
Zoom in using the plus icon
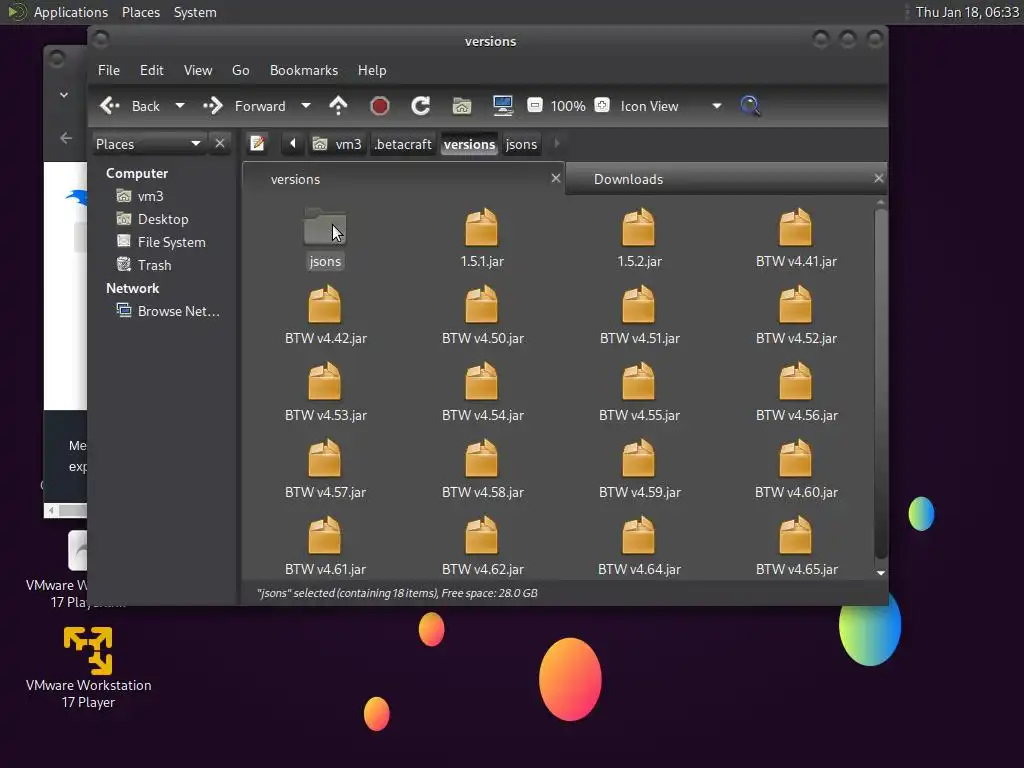click(x=602, y=106)
